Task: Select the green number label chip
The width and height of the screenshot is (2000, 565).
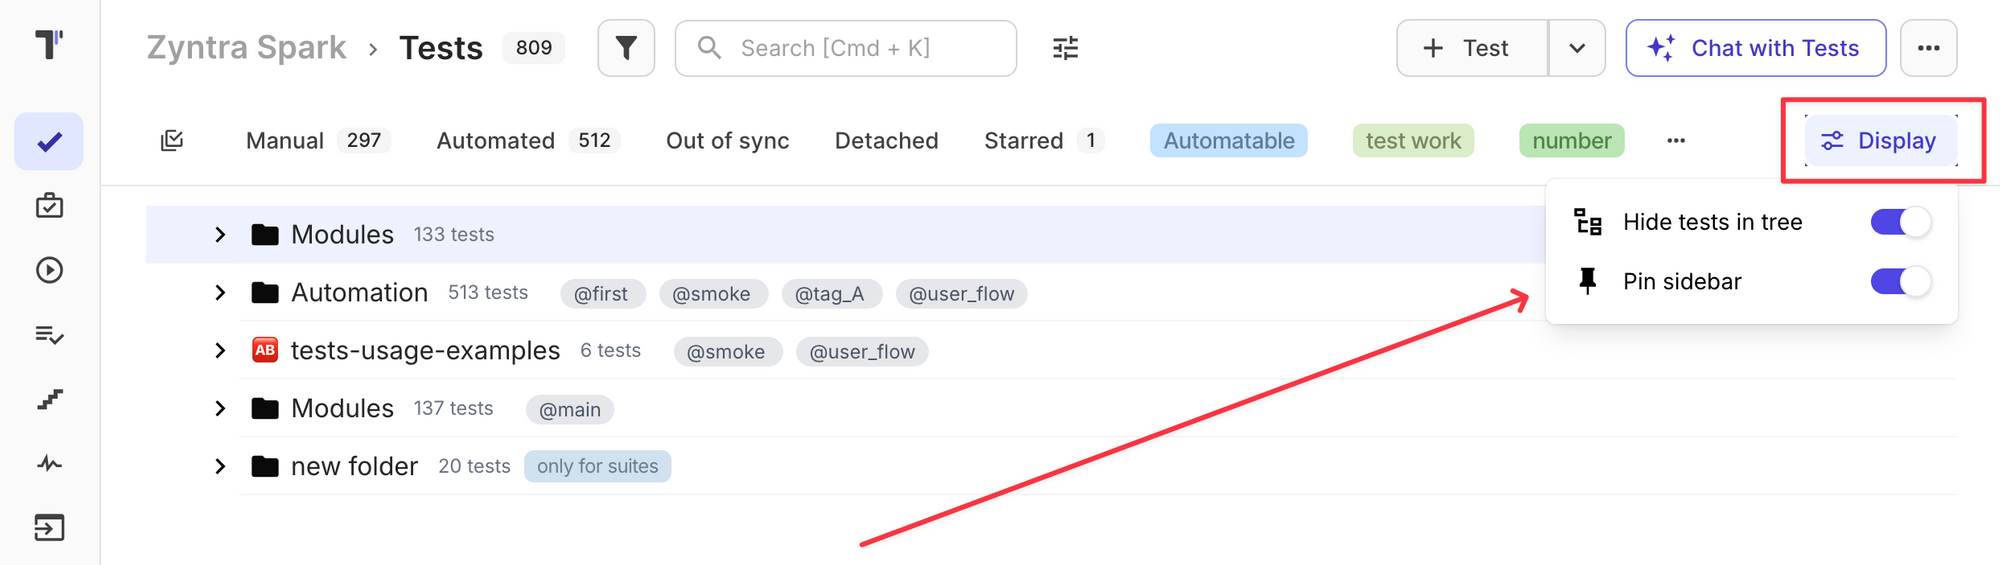Action: tap(1571, 141)
